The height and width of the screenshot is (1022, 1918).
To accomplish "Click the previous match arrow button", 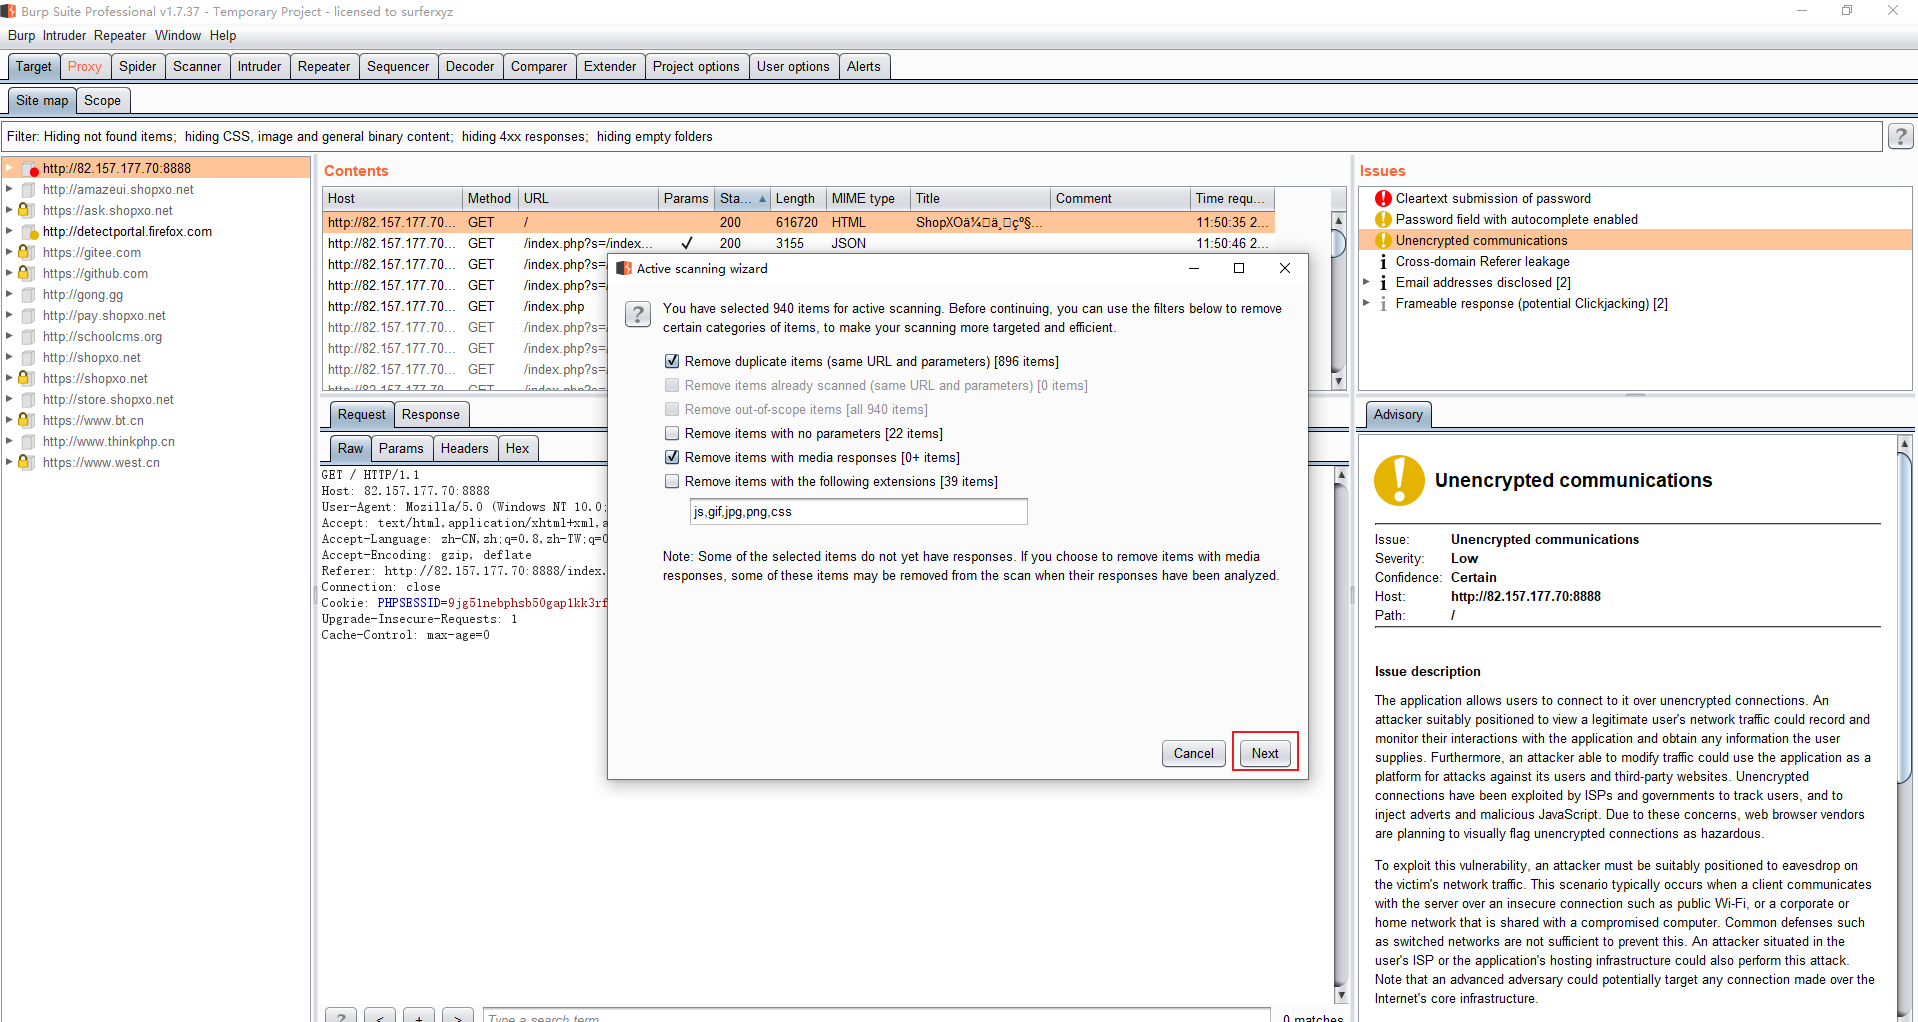I will coord(380,1015).
